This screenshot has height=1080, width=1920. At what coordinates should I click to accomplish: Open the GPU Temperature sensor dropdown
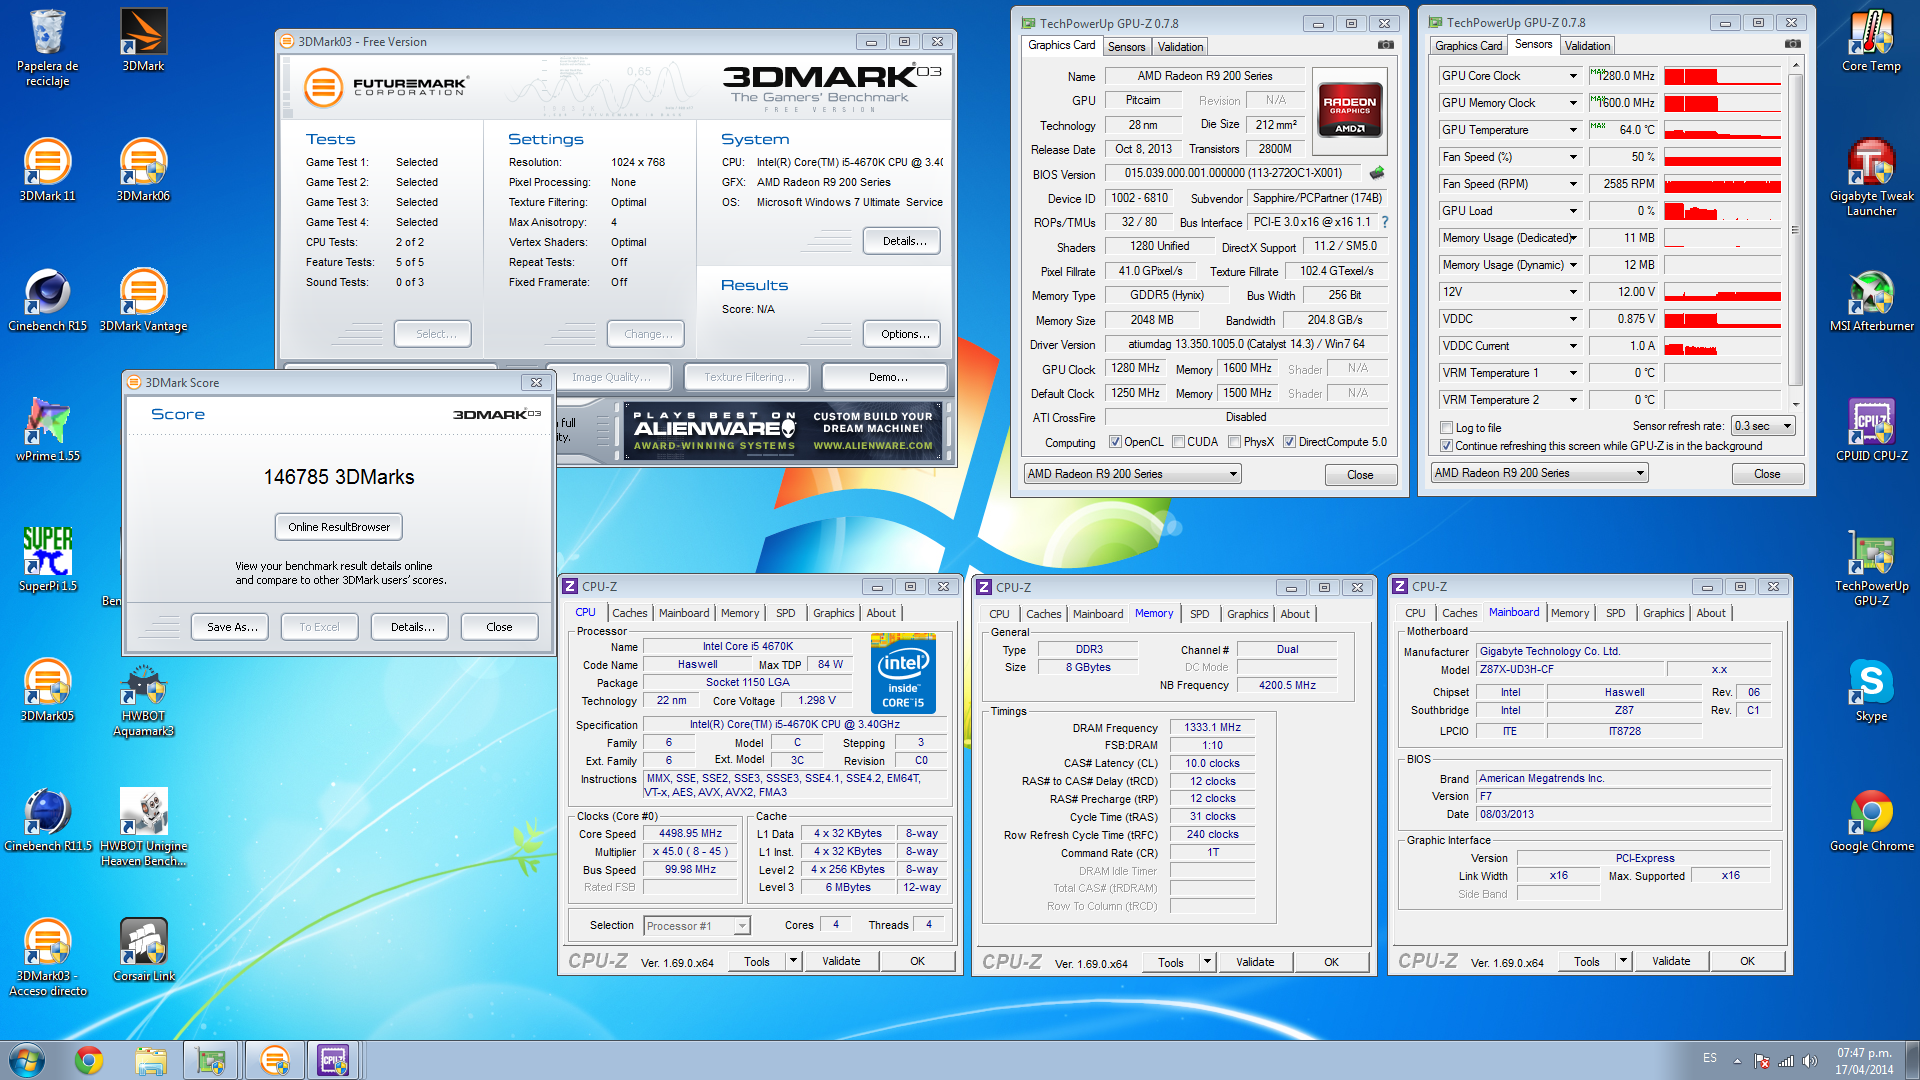click(x=1573, y=130)
